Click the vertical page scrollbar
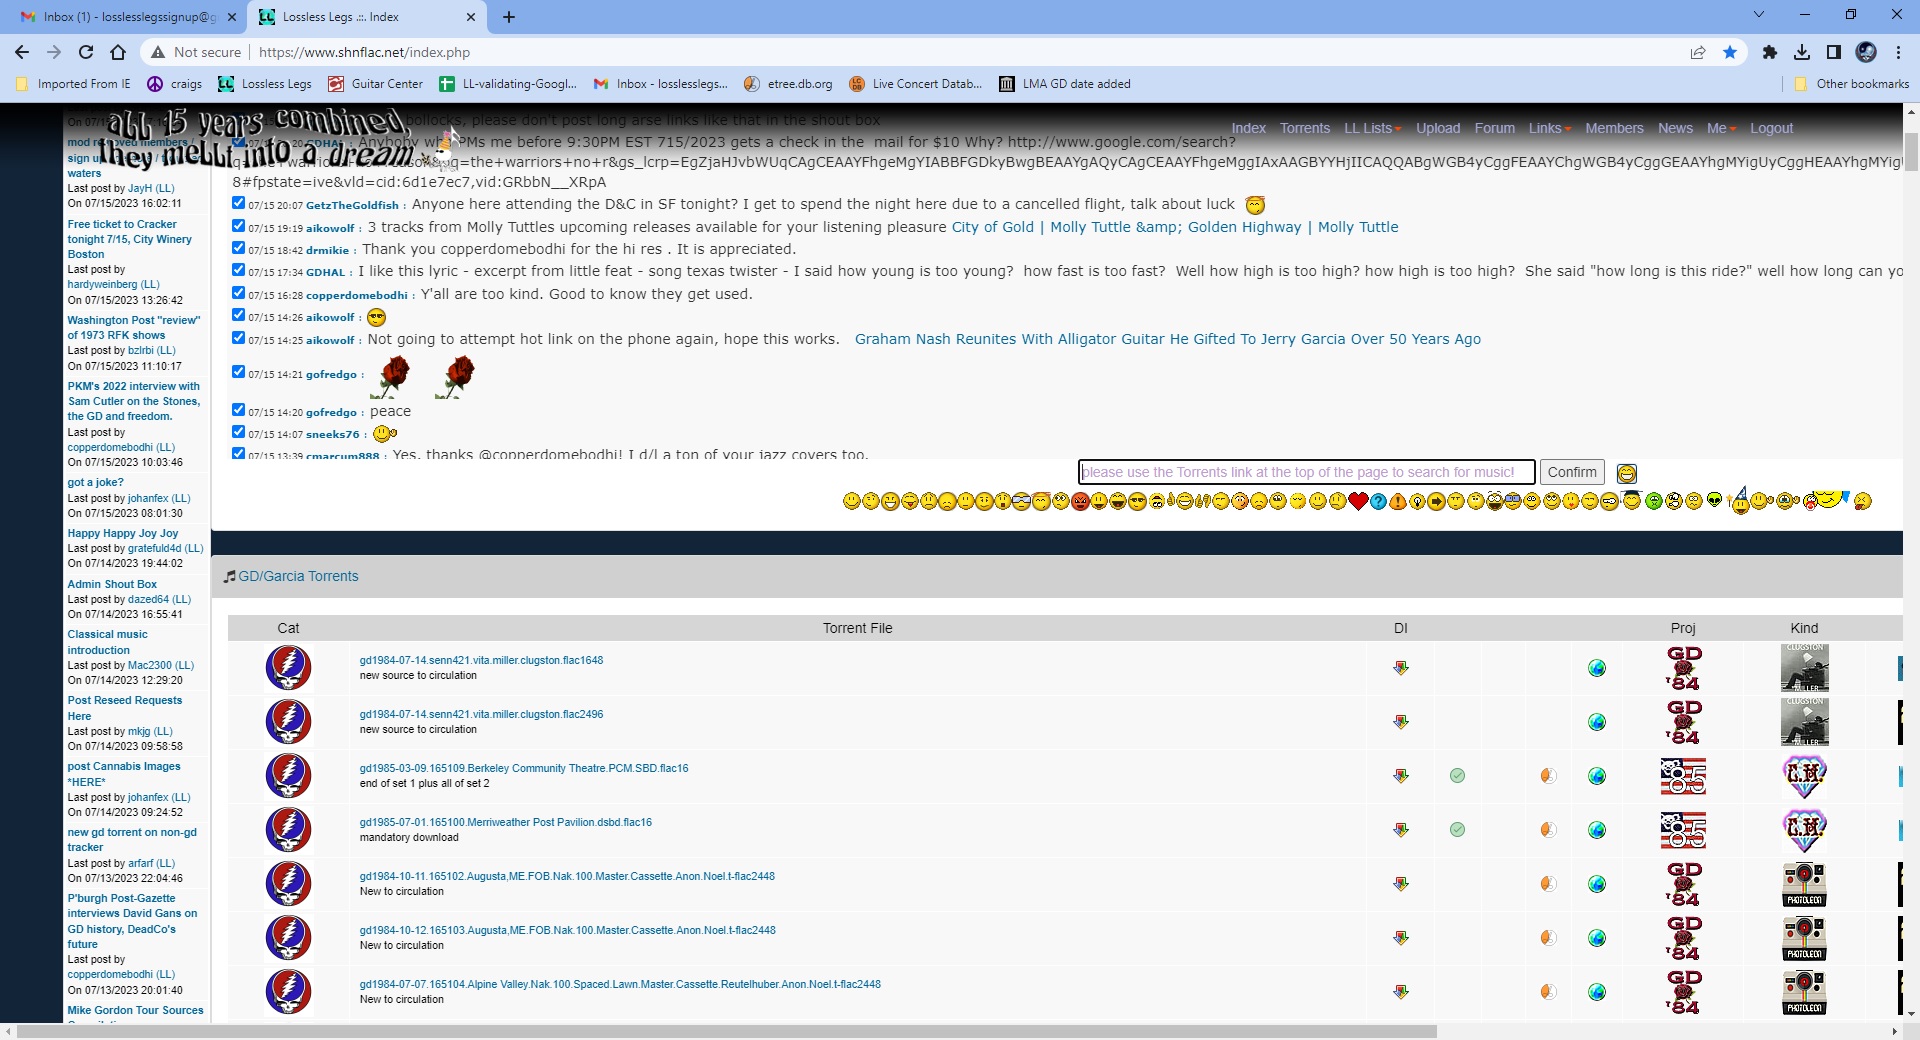The height and width of the screenshot is (1040, 1920). 1911,152
